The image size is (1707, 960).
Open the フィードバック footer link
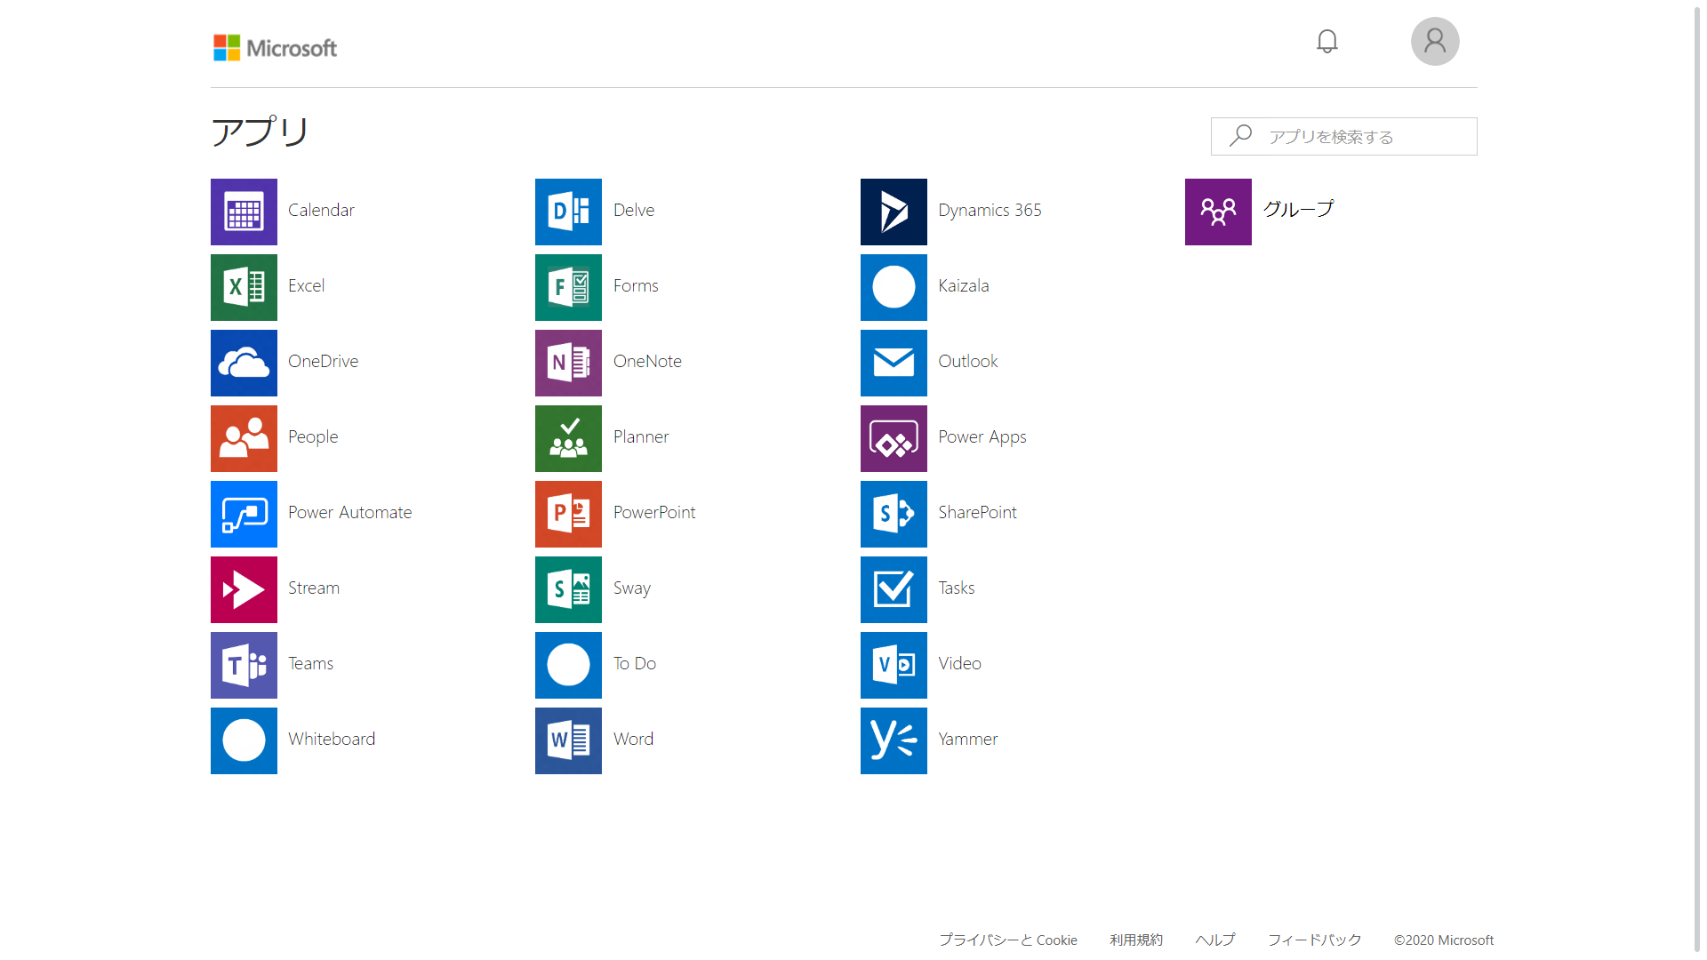point(1314,940)
